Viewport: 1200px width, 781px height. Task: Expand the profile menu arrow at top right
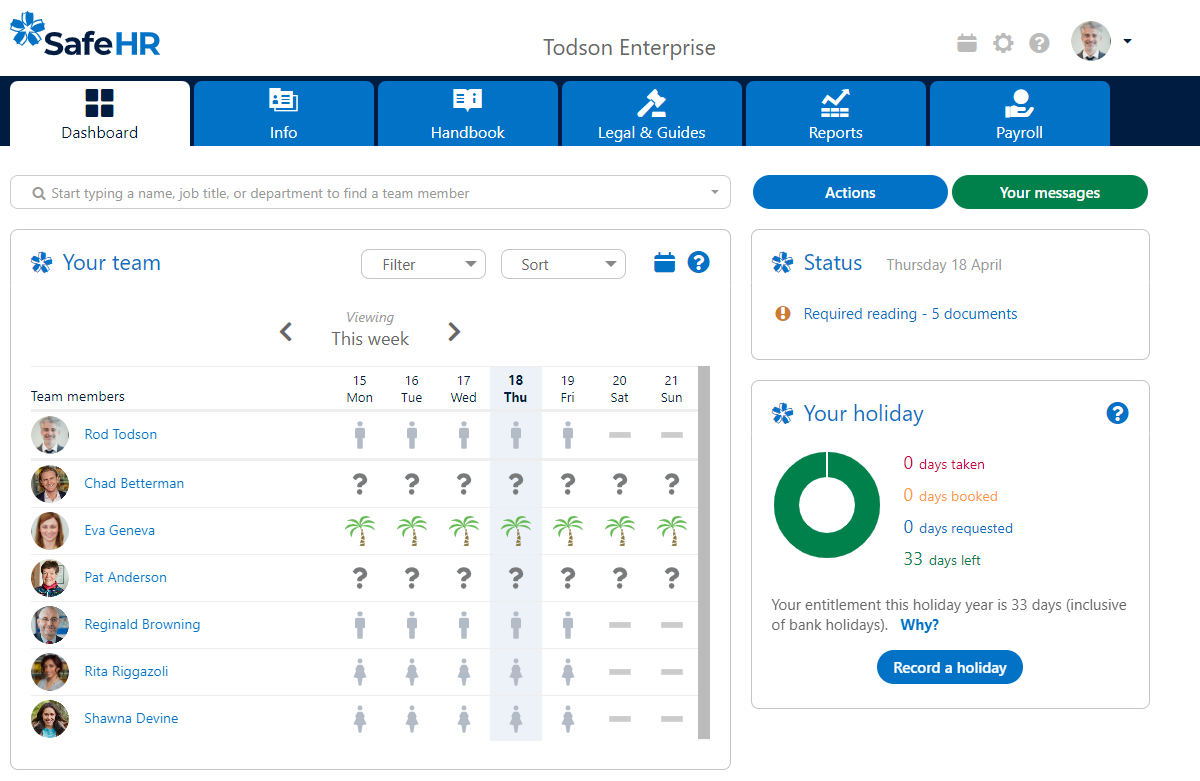tap(1128, 41)
